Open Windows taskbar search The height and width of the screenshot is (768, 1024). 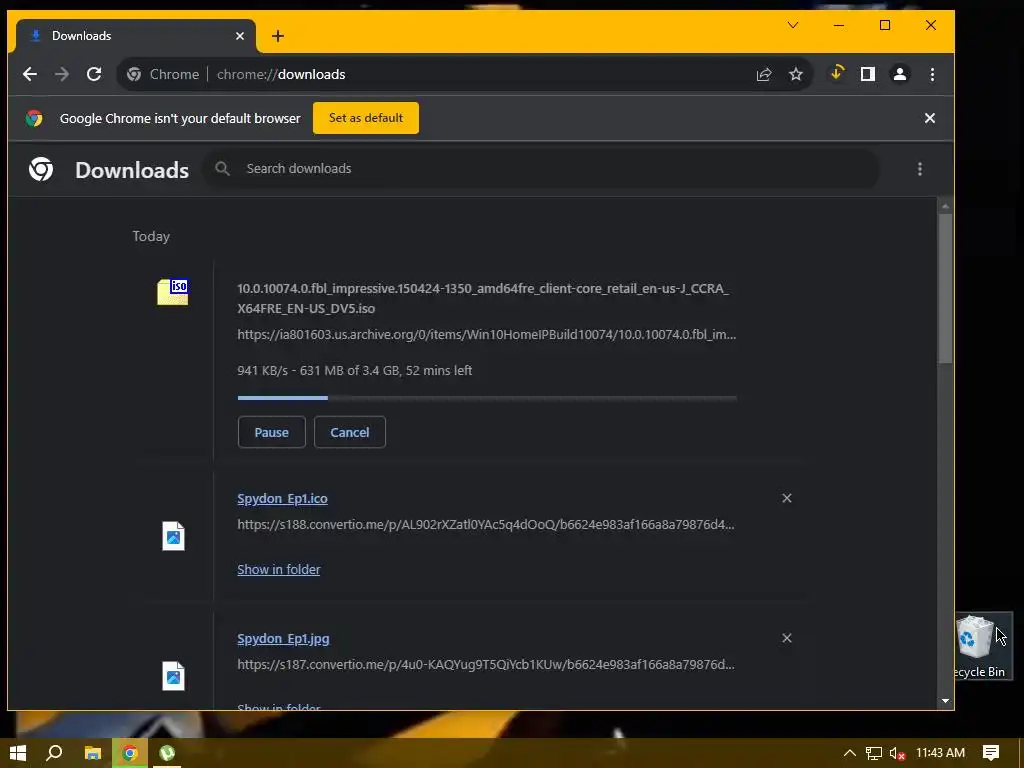[x=54, y=753]
